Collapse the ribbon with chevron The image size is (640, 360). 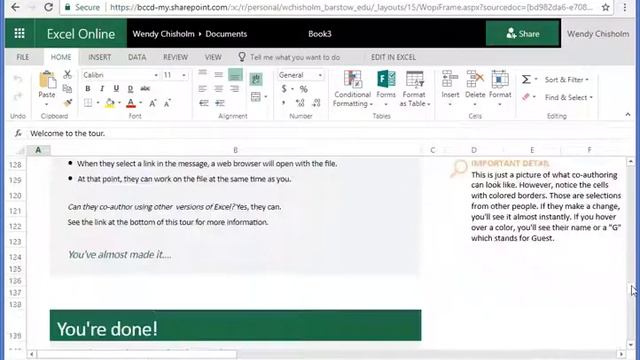pyautogui.click(x=628, y=115)
